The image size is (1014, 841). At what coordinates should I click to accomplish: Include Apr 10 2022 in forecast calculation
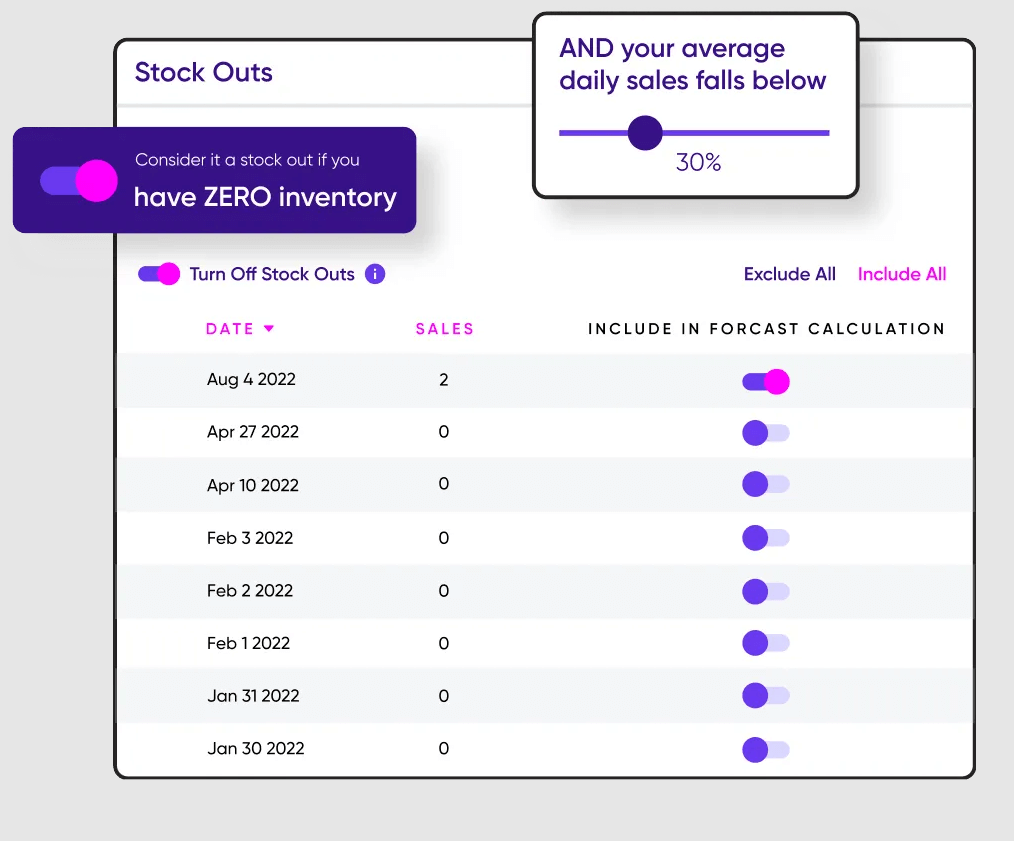coord(766,485)
